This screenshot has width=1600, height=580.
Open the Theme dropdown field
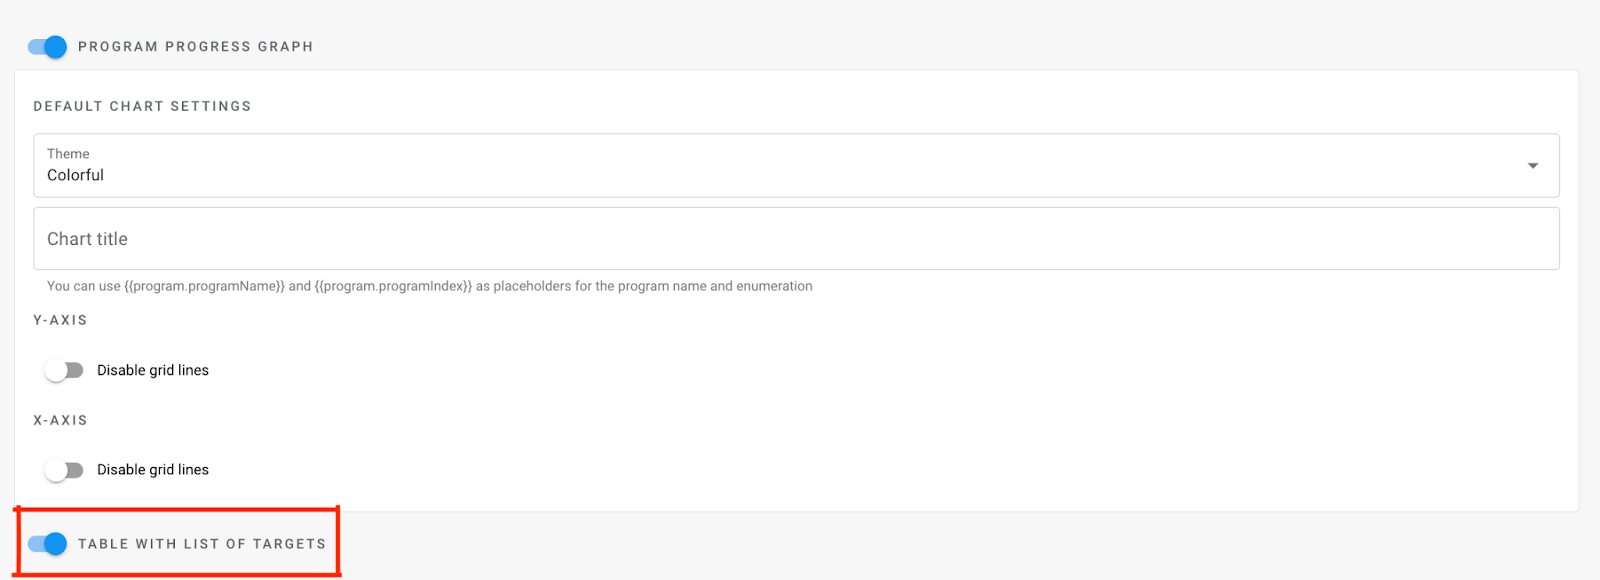point(780,166)
